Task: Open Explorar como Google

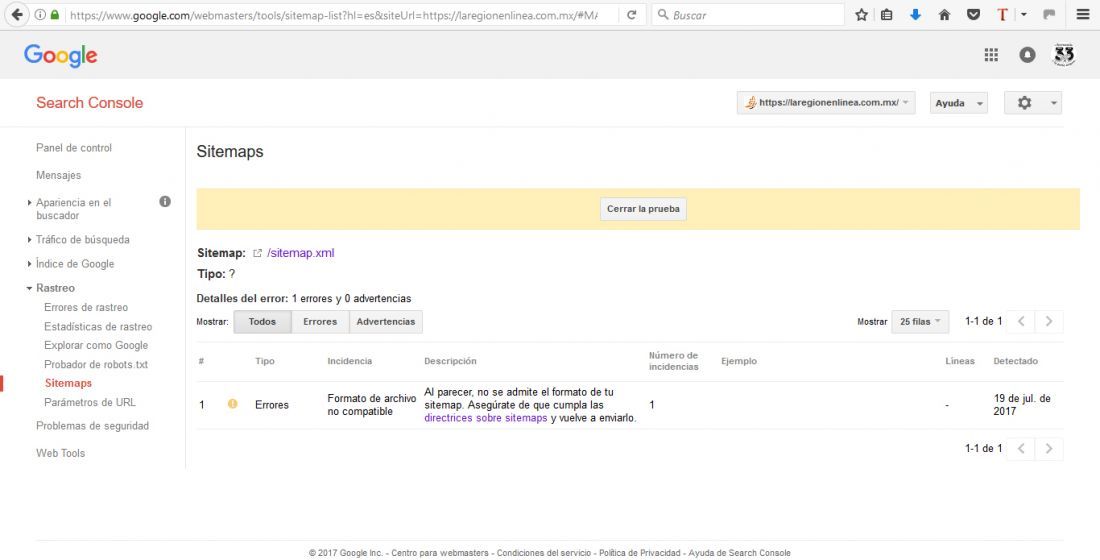Action: tap(95, 345)
